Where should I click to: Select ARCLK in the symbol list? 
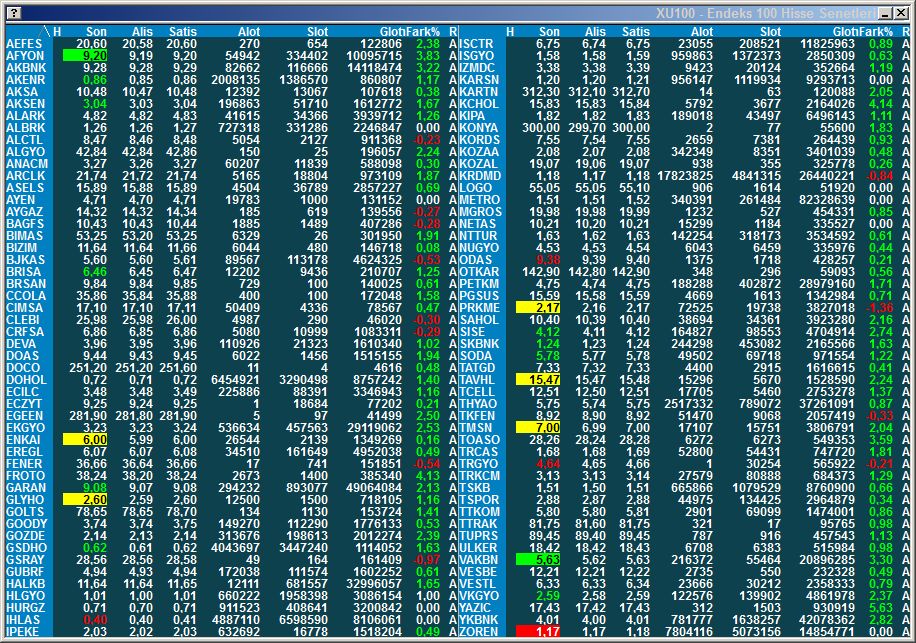(x=25, y=176)
